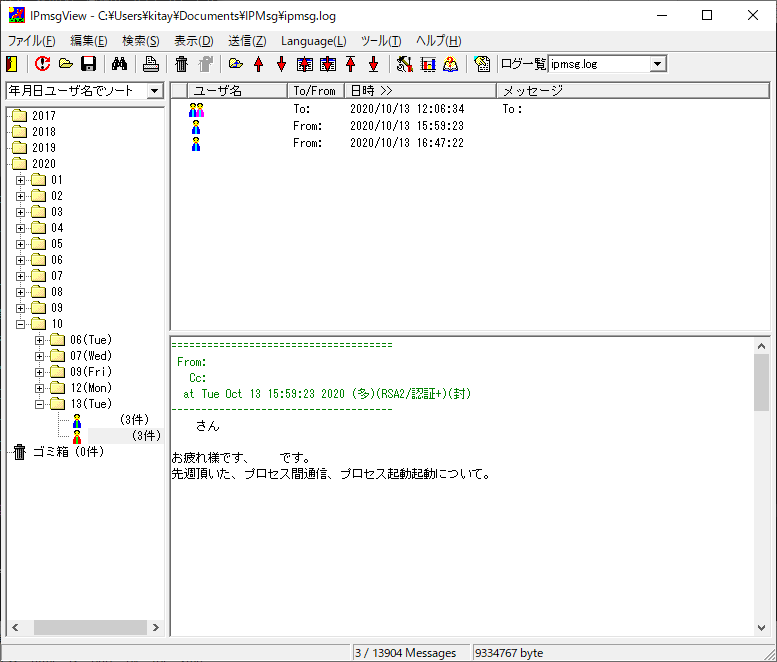Open the 検索(S) menu
Screen dimensions: 777x662
point(141,41)
